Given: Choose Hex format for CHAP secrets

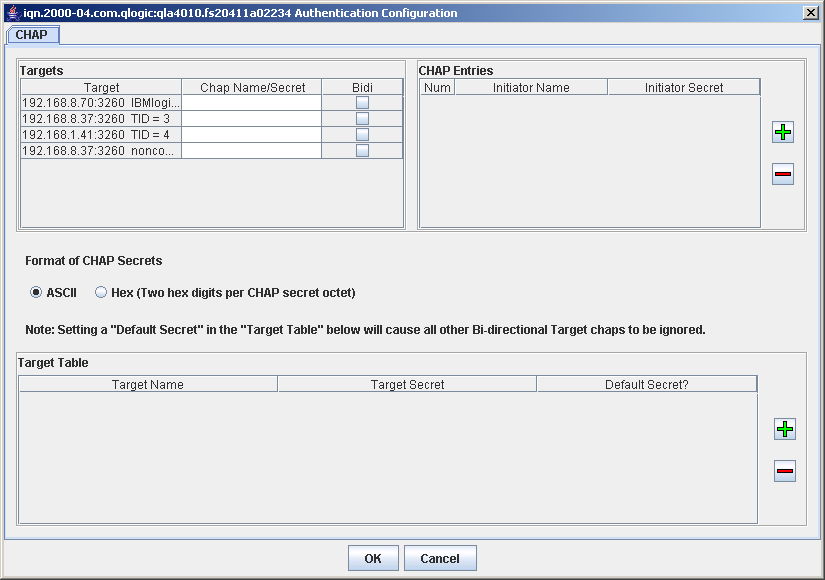Looking at the screenshot, I should point(101,293).
